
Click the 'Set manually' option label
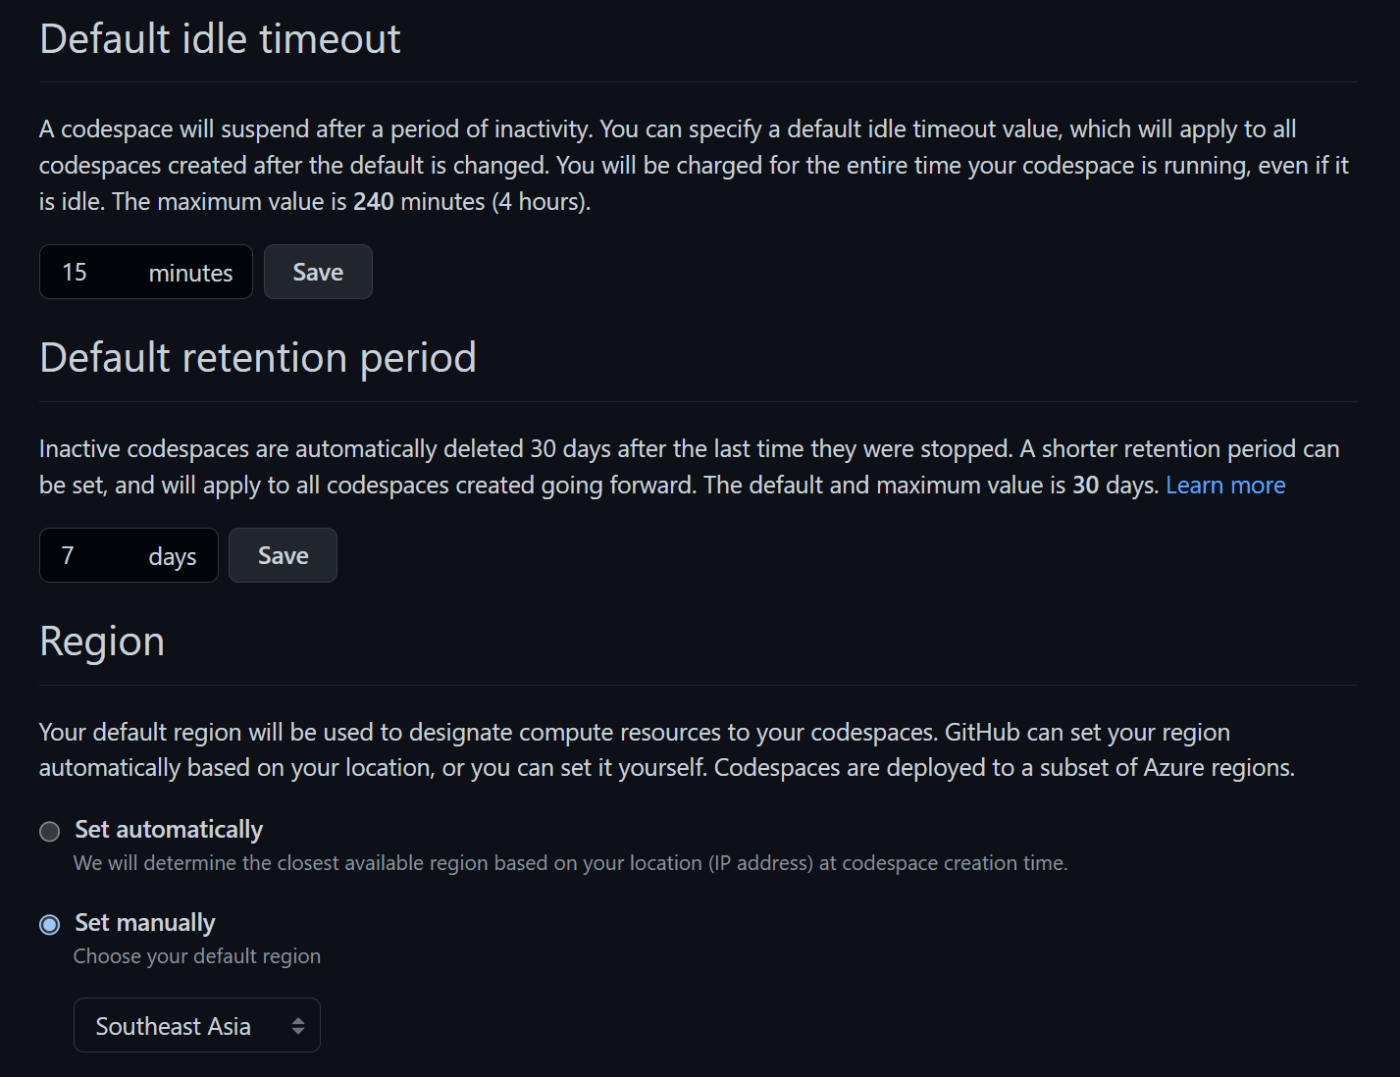pos(145,922)
